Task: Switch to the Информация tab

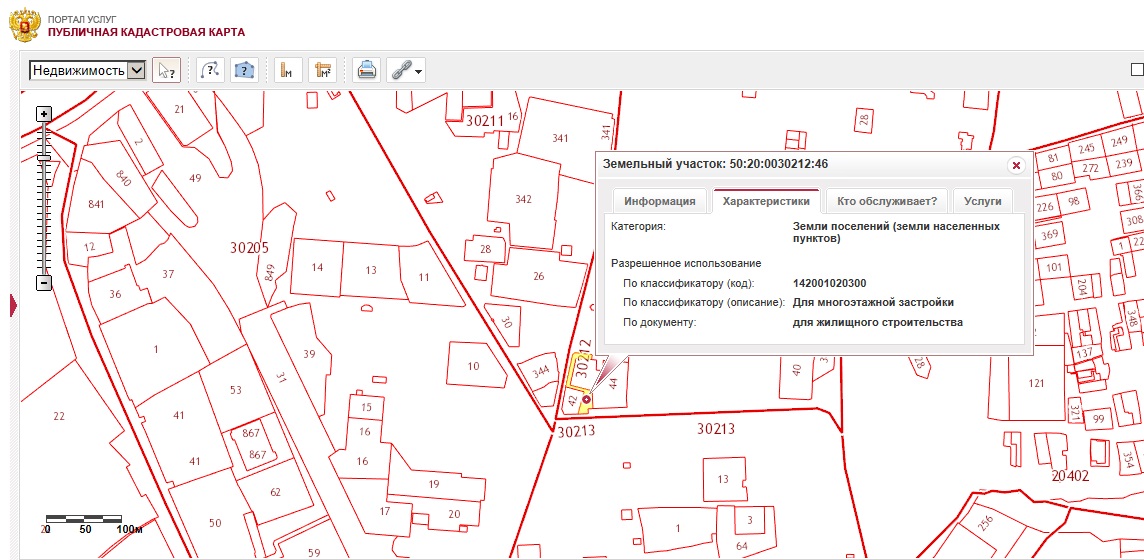Action: 660,201
